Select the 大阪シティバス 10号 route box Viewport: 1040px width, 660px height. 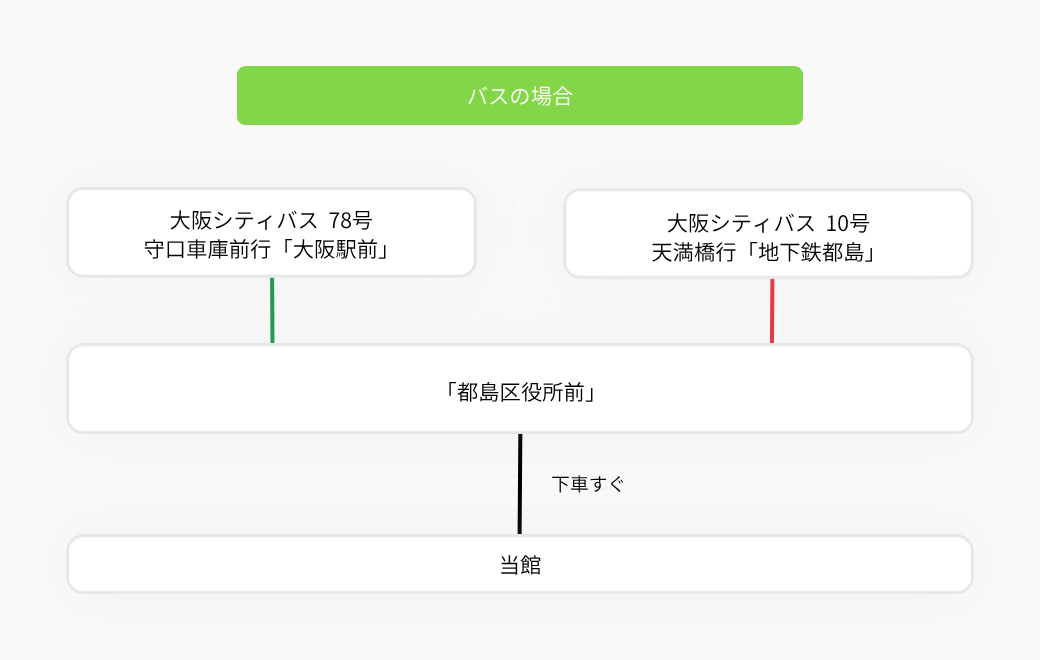(768, 233)
